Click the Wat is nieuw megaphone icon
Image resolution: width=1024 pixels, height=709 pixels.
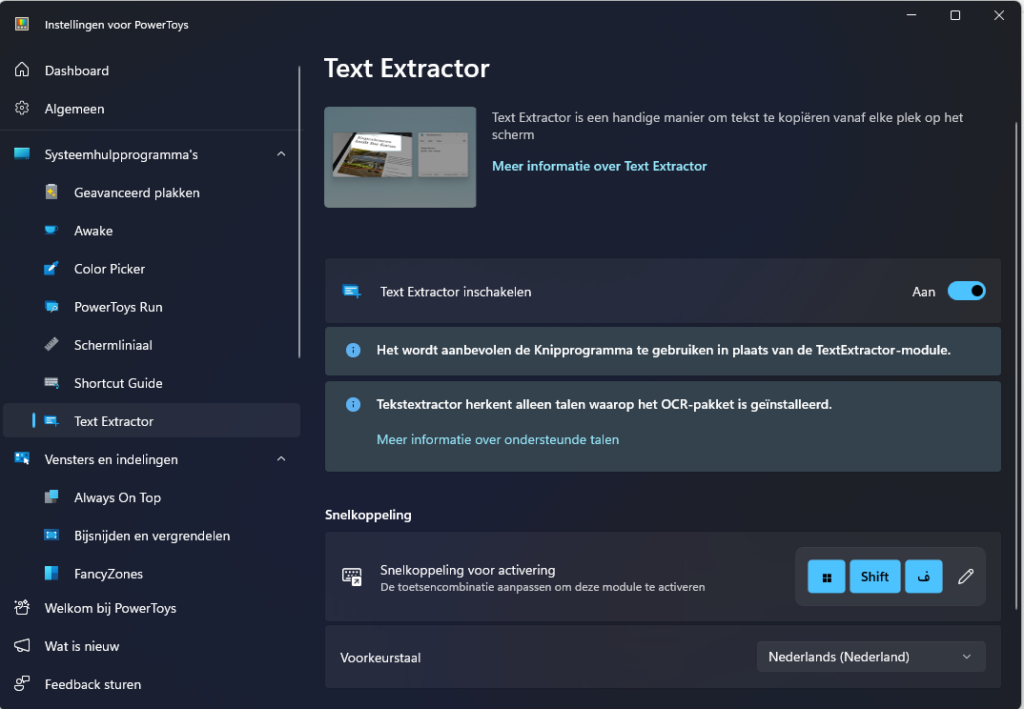22,646
